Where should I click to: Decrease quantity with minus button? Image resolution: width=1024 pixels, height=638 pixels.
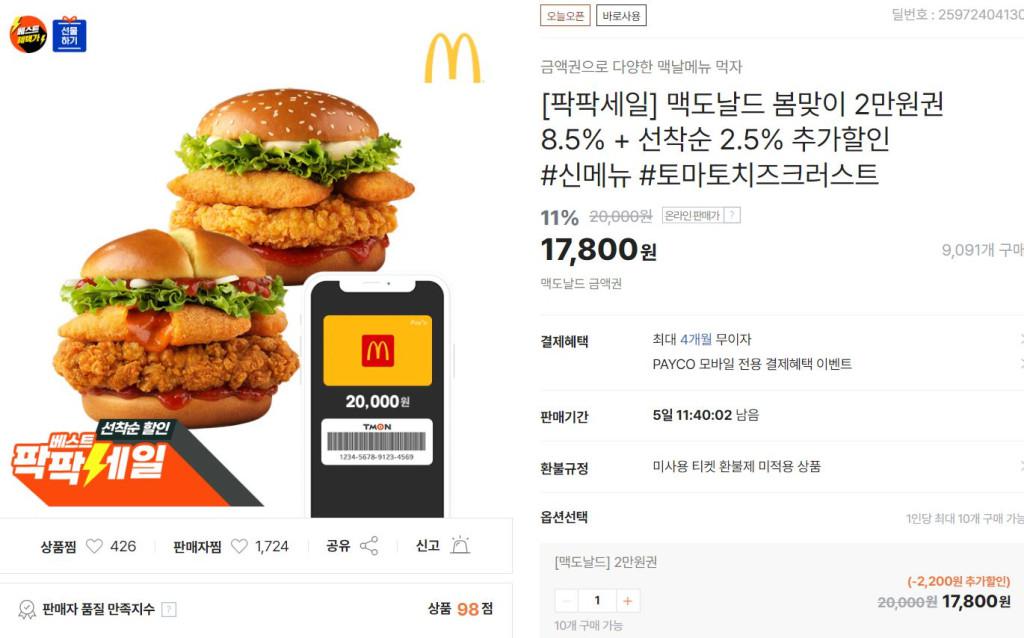[x=566, y=601]
